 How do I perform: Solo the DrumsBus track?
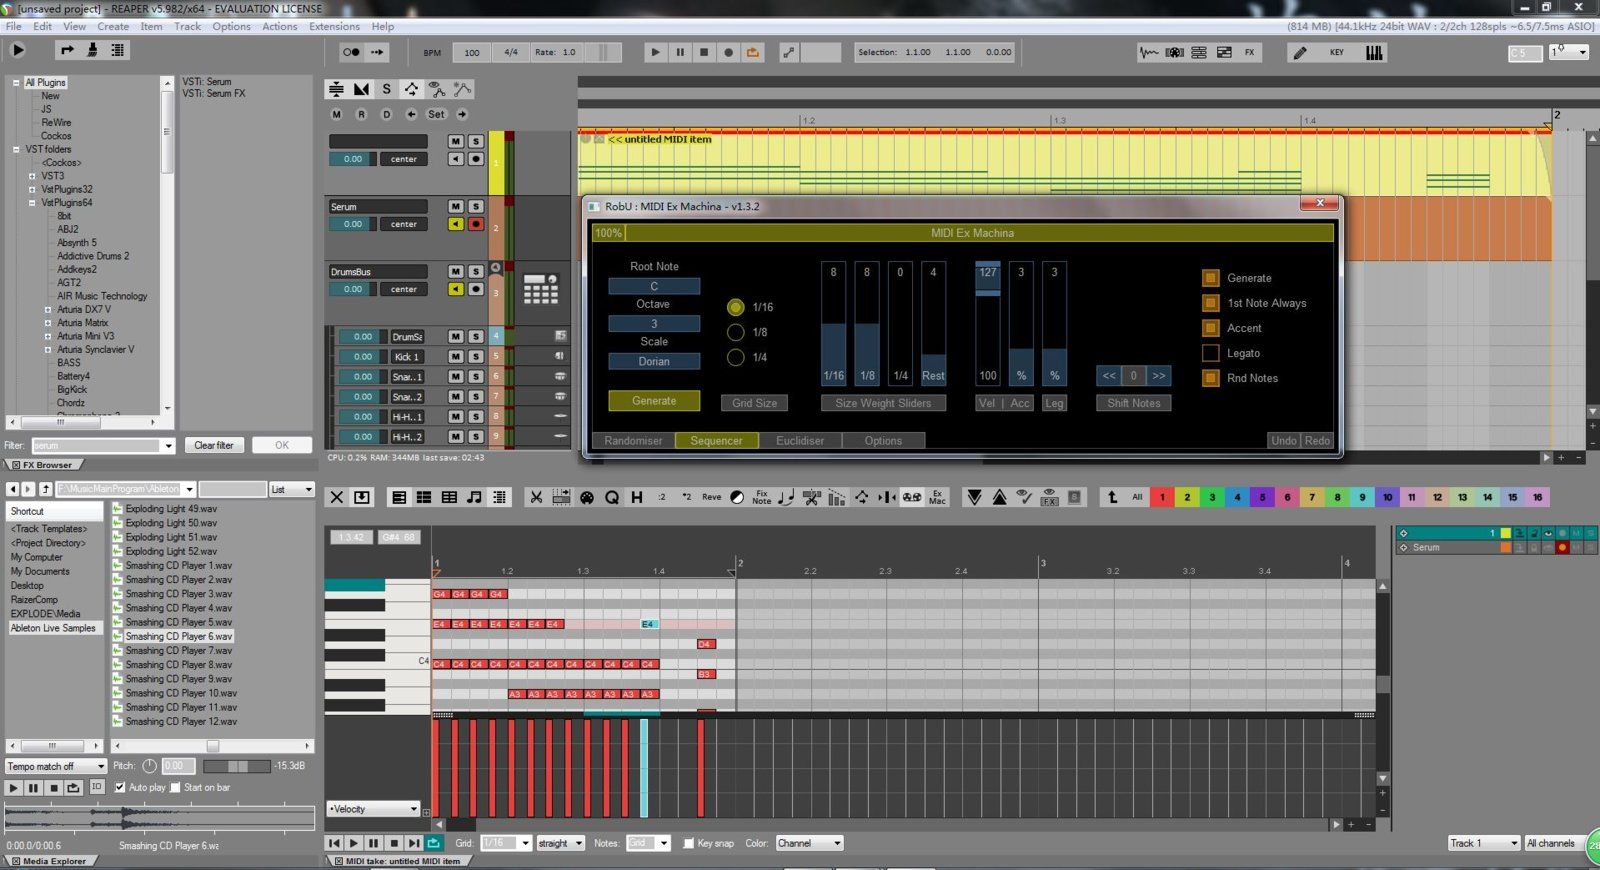(476, 271)
